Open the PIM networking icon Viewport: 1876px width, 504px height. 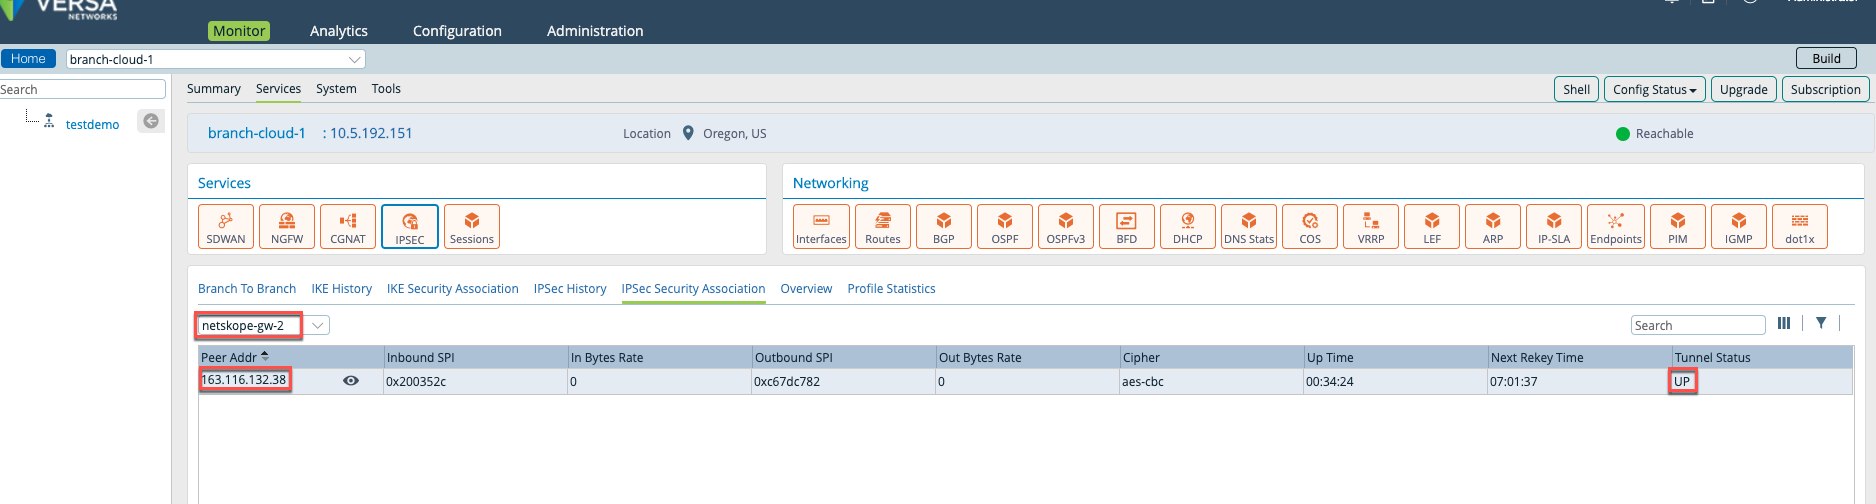point(1678,227)
